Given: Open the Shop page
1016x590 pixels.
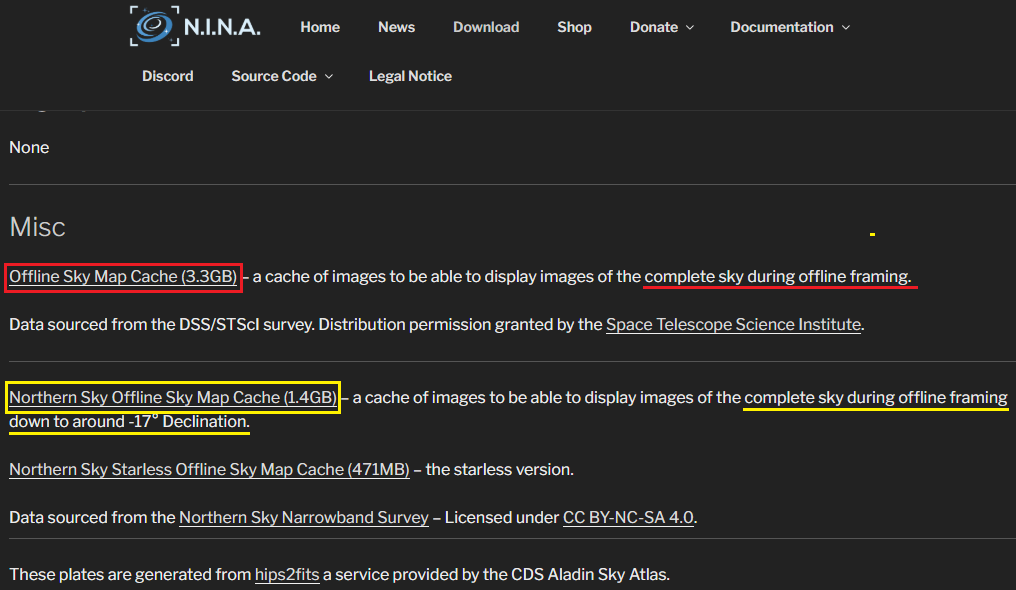Looking at the screenshot, I should (574, 27).
